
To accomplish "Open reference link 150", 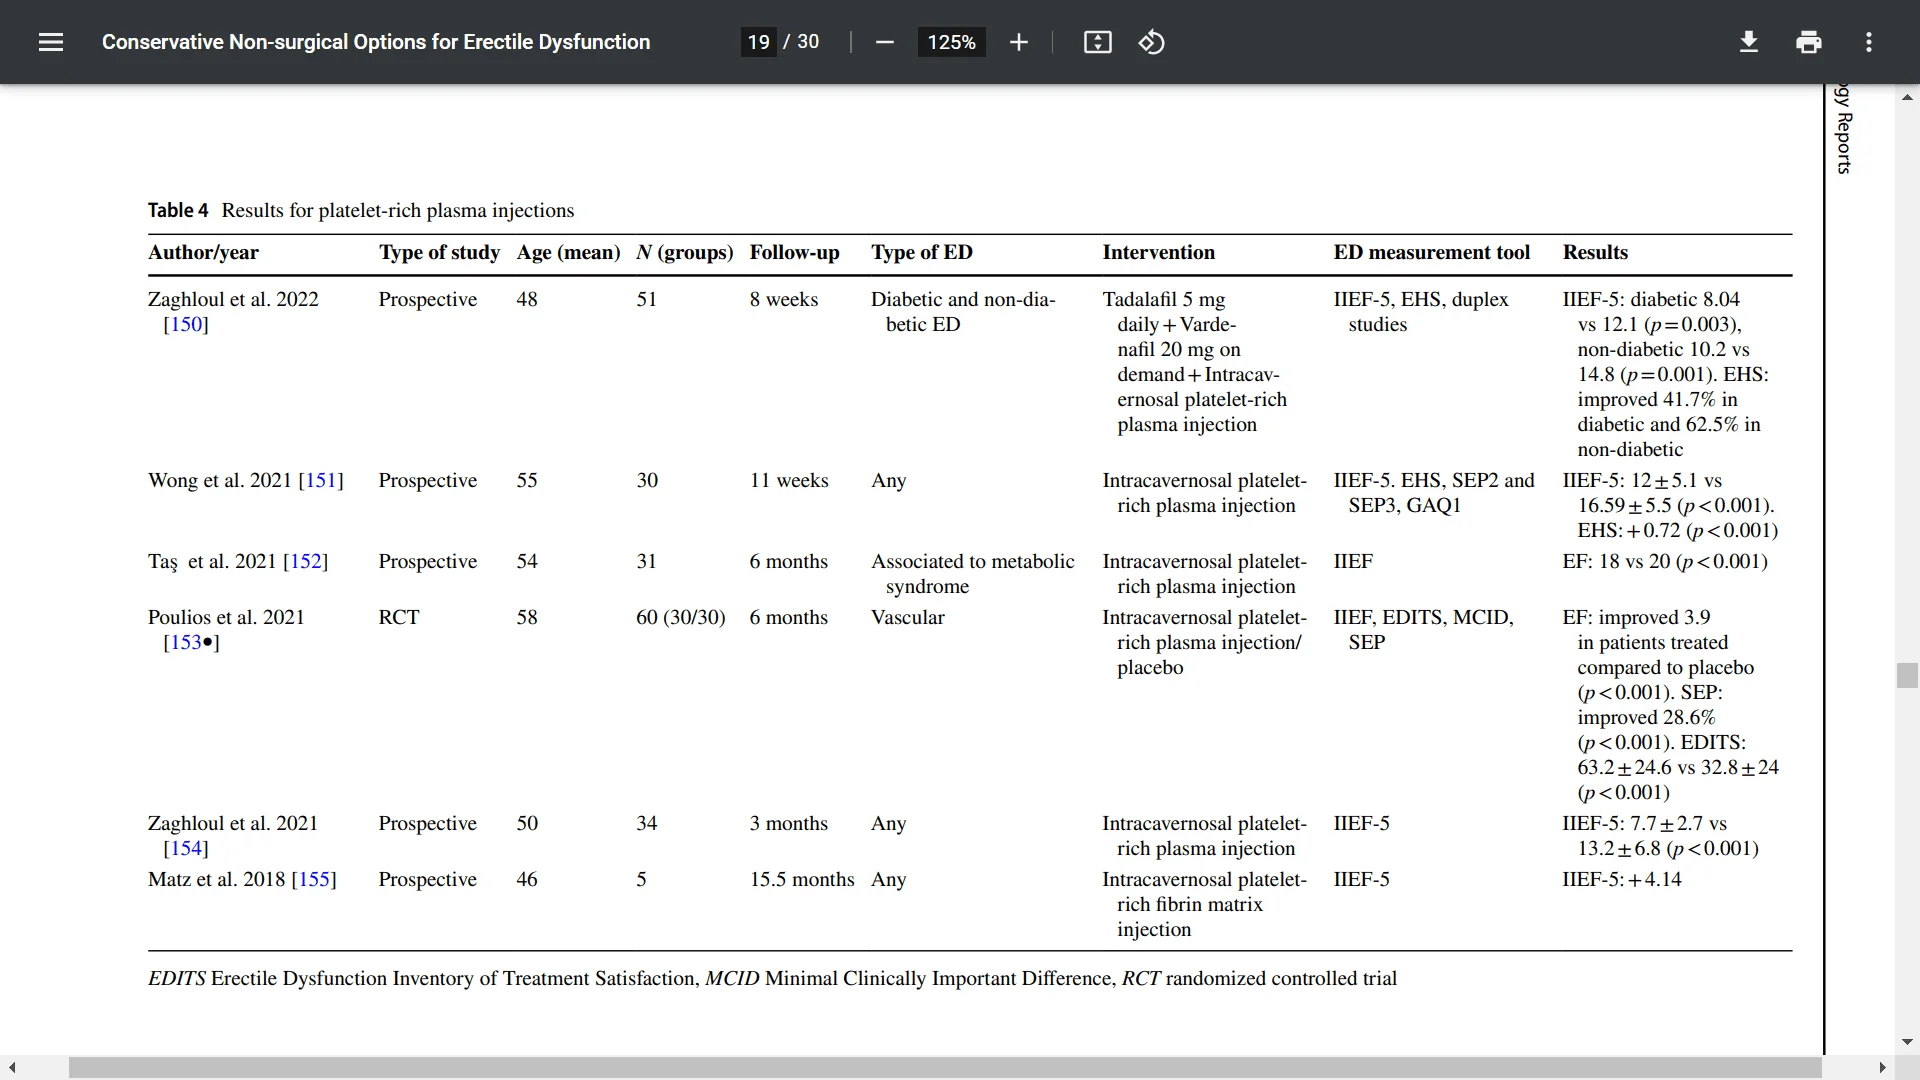I will 186,324.
